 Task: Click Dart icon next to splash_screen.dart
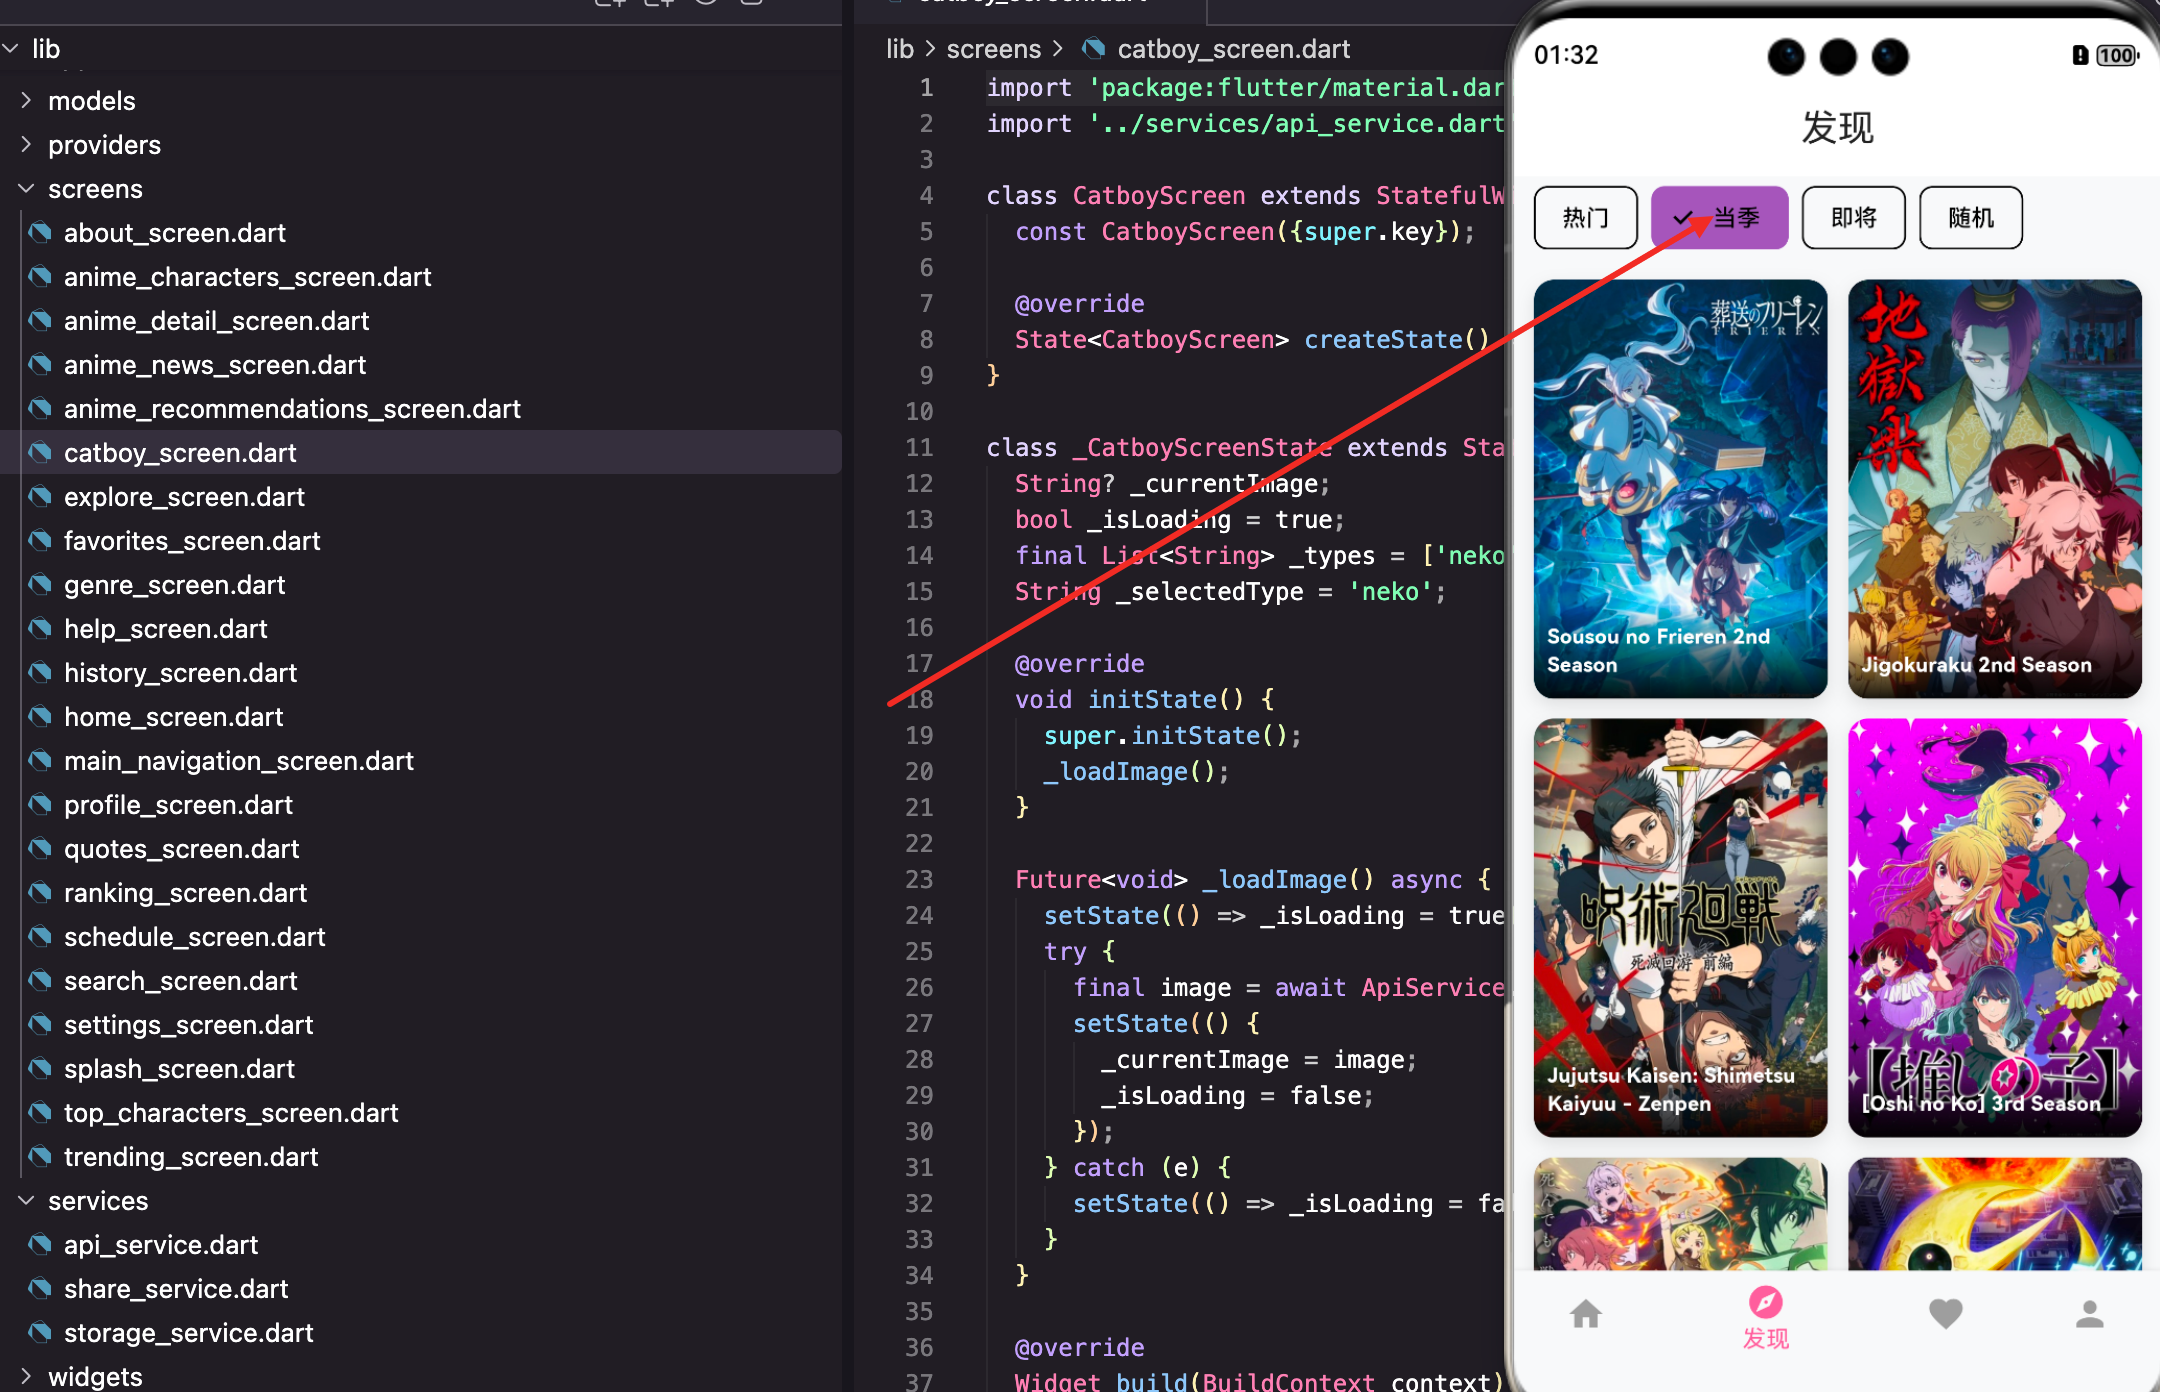(40, 1069)
